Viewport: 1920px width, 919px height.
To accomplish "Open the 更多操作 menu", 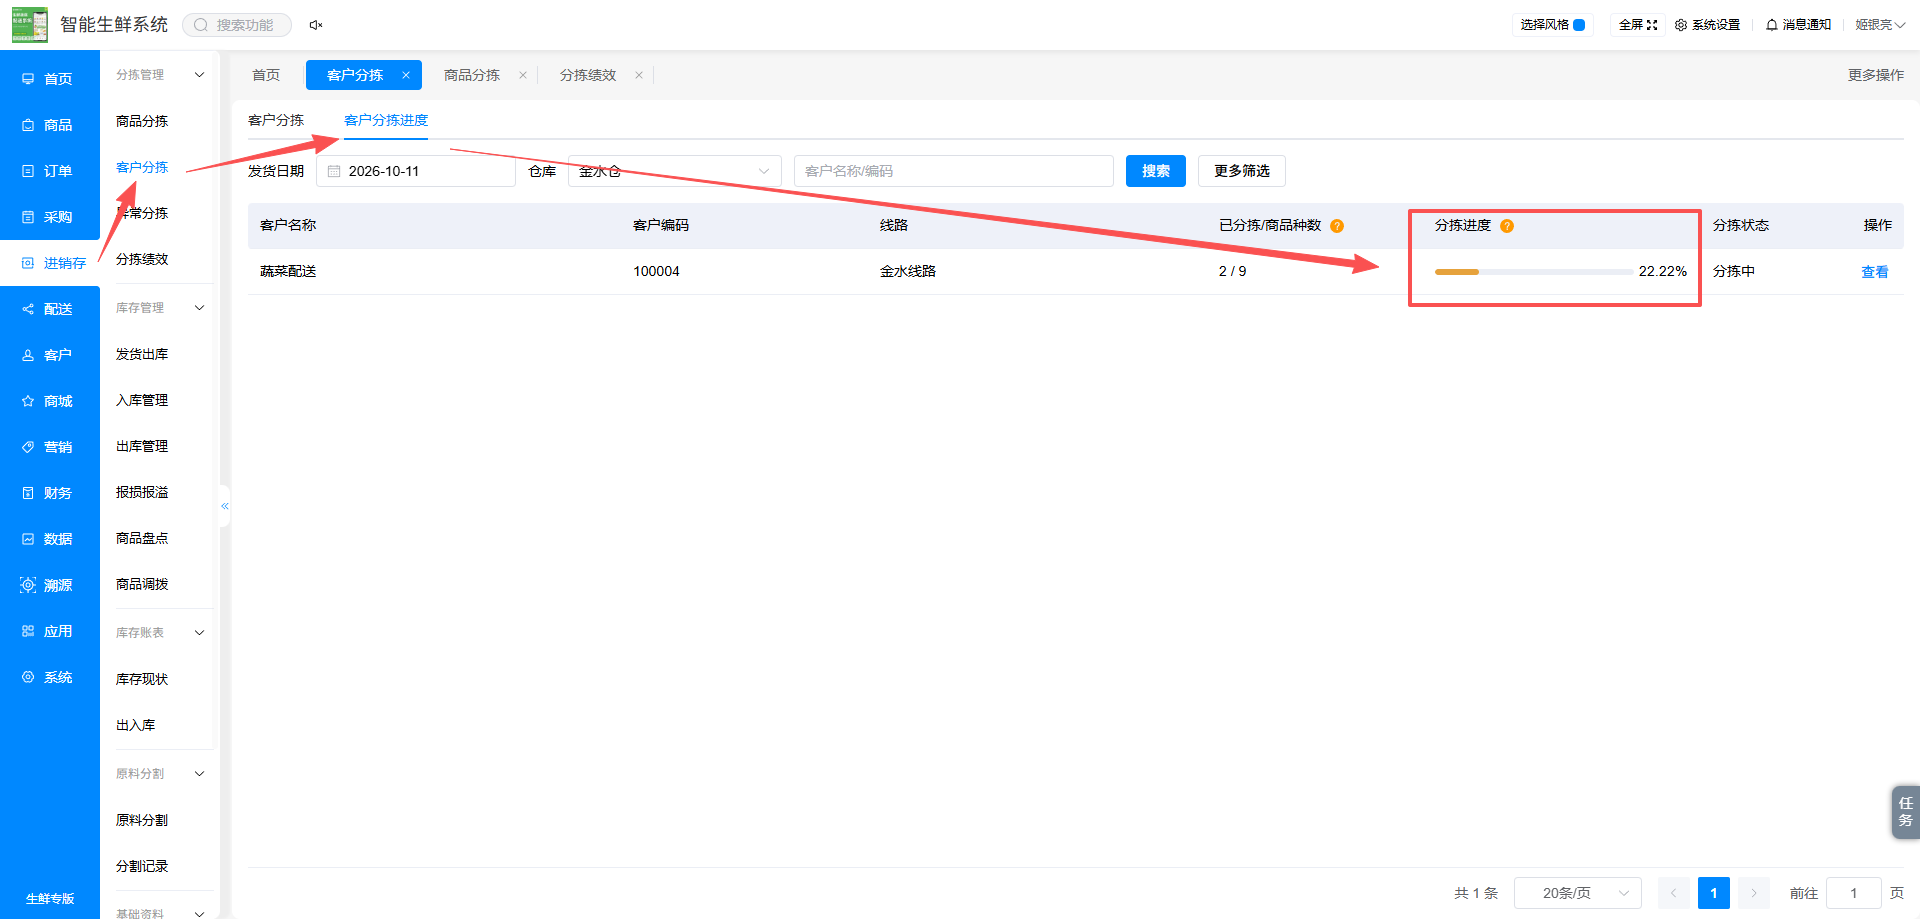I will [1876, 75].
